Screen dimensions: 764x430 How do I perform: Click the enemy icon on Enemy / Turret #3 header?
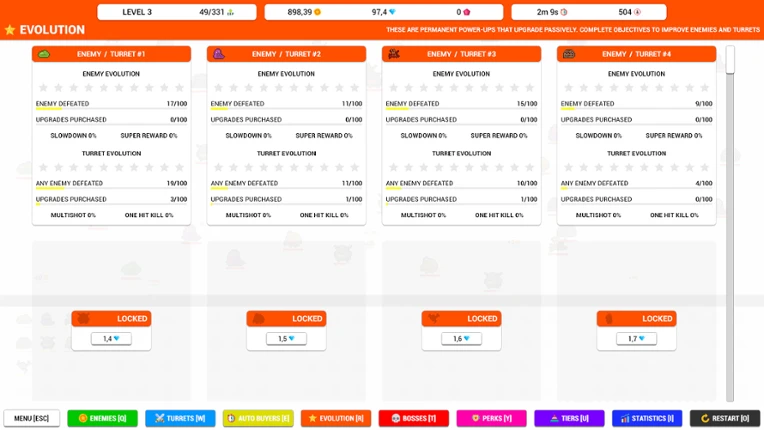394,54
